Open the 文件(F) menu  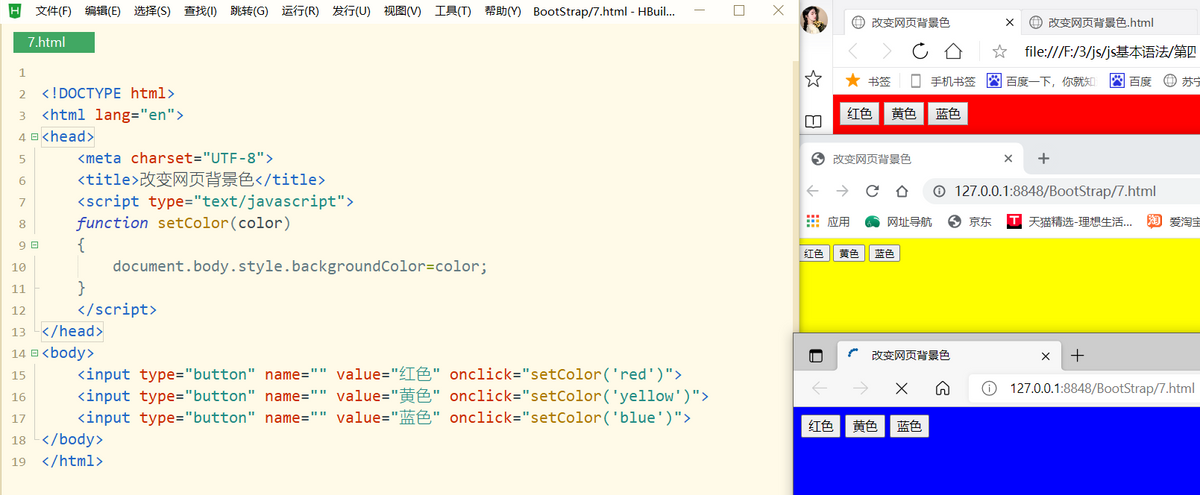click(x=53, y=11)
